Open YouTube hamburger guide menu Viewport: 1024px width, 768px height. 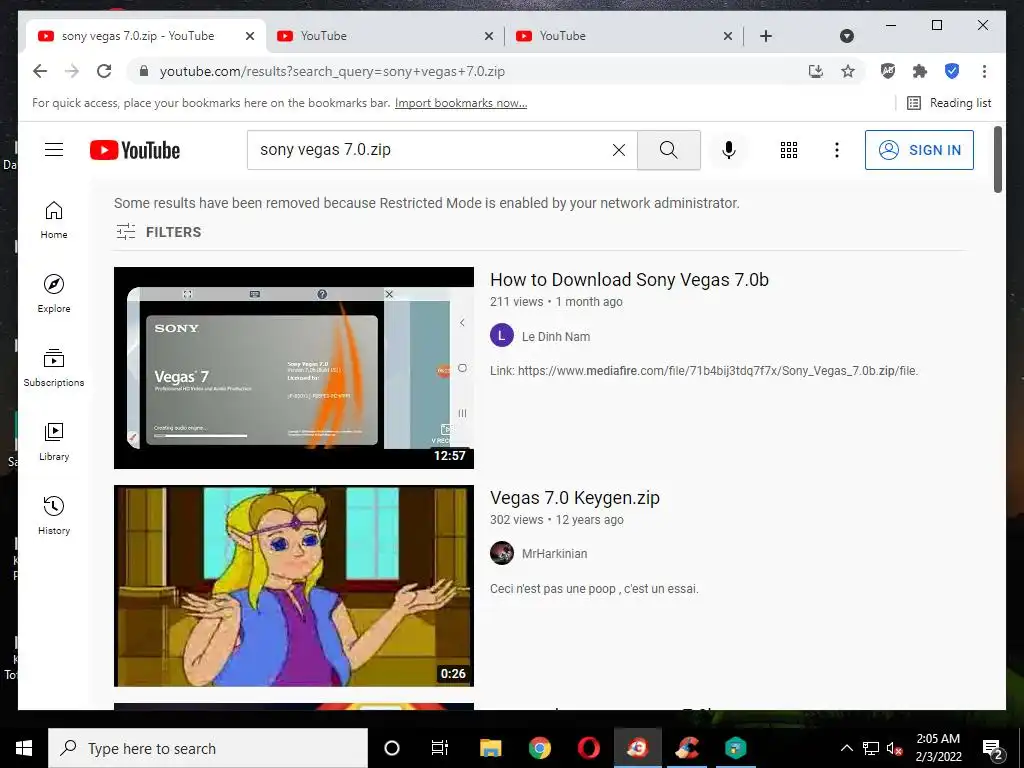click(54, 150)
